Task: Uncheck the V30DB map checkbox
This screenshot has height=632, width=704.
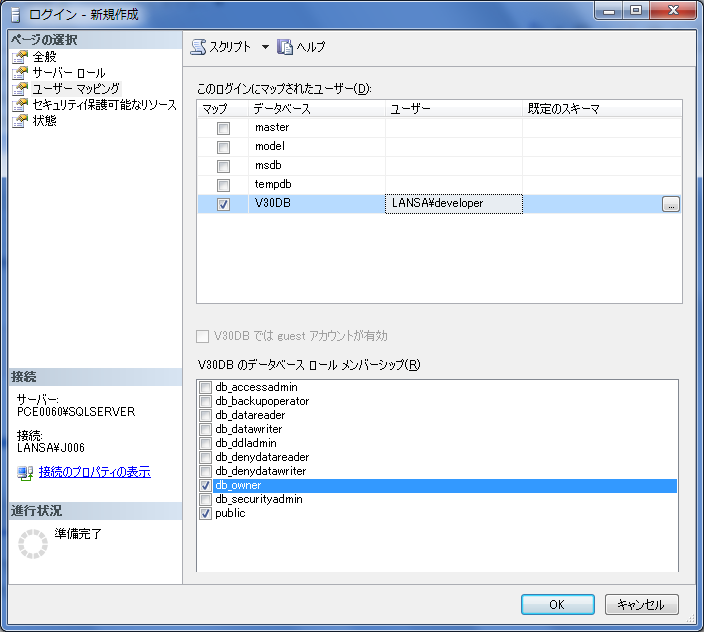Action: pyautogui.click(x=223, y=204)
